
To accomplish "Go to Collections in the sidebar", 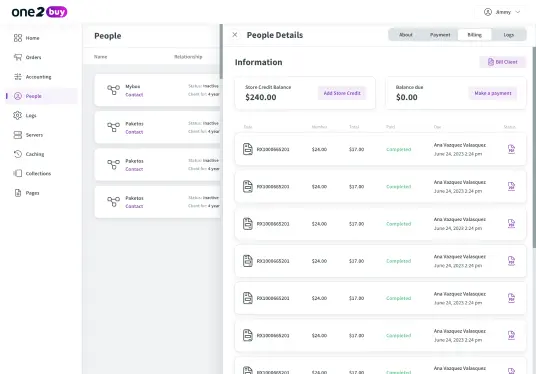I will (x=32, y=173).
